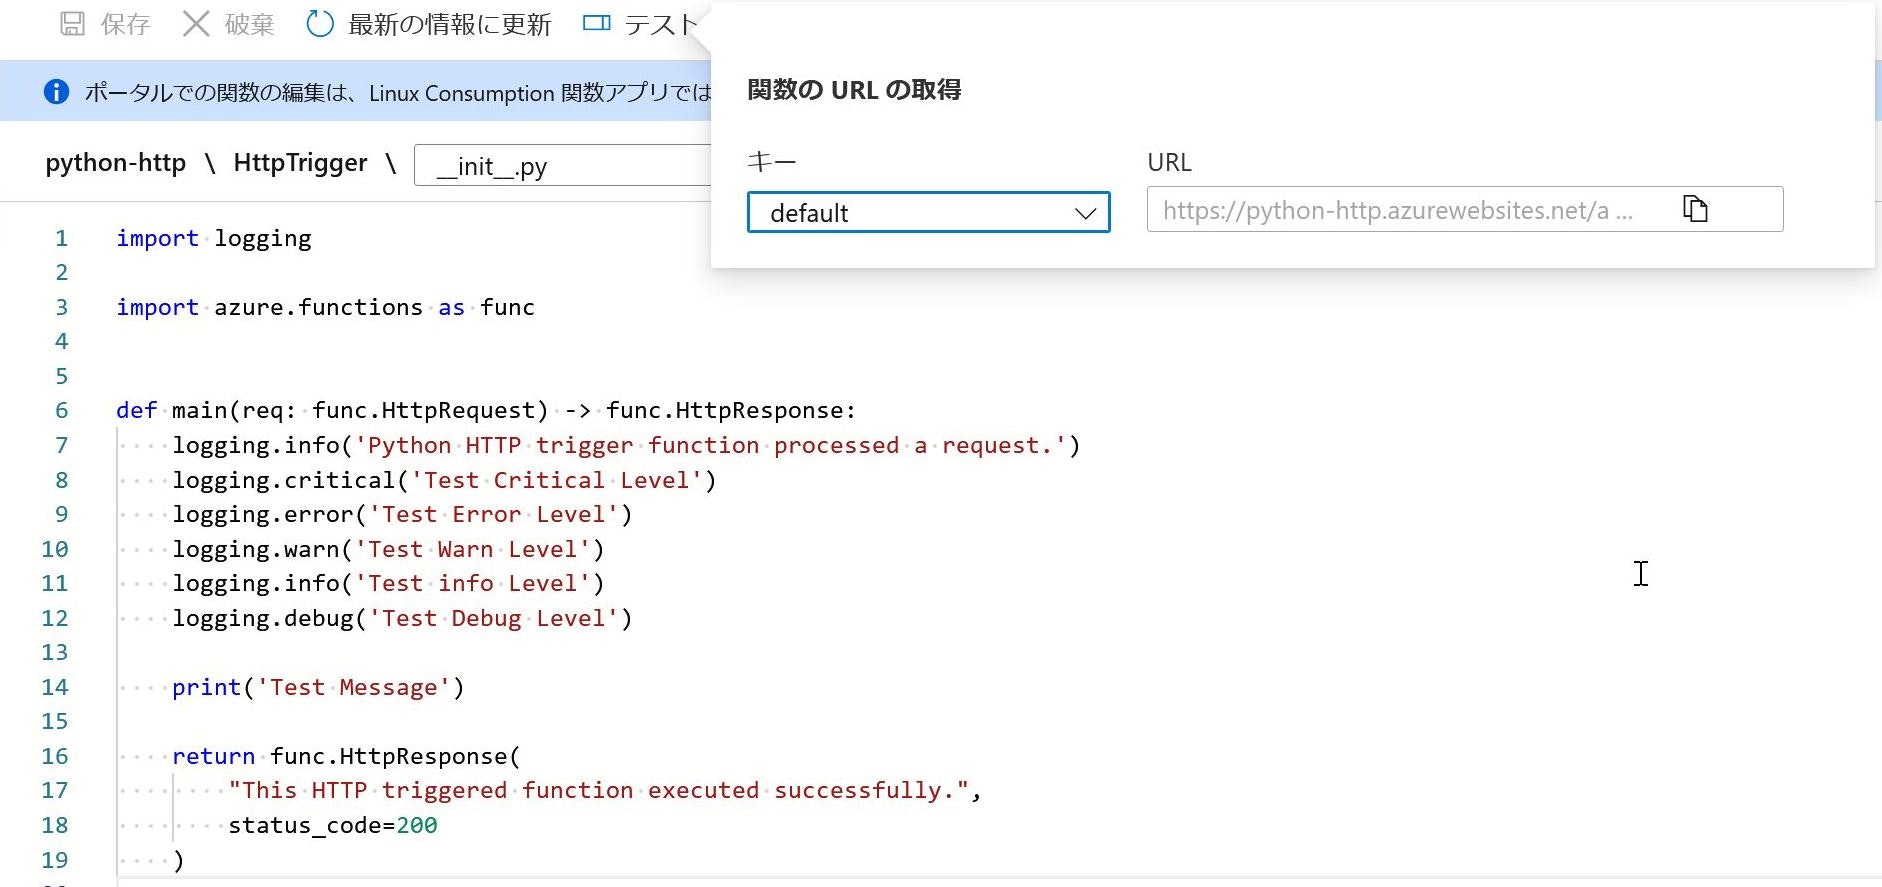Click line number 1 in editor
1882x887 pixels.
[61, 238]
